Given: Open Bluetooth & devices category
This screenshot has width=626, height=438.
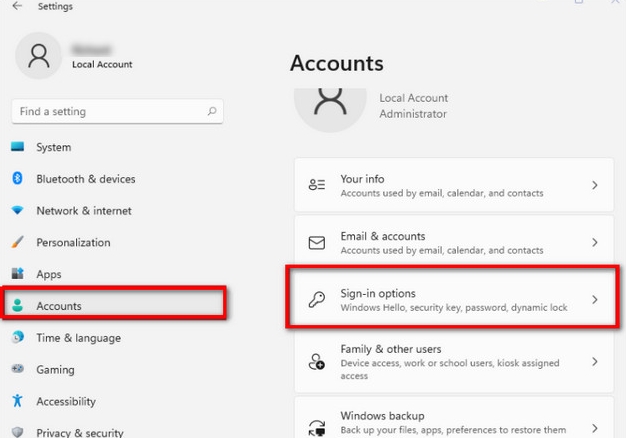Looking at the screenshot, I should (117, 178).
